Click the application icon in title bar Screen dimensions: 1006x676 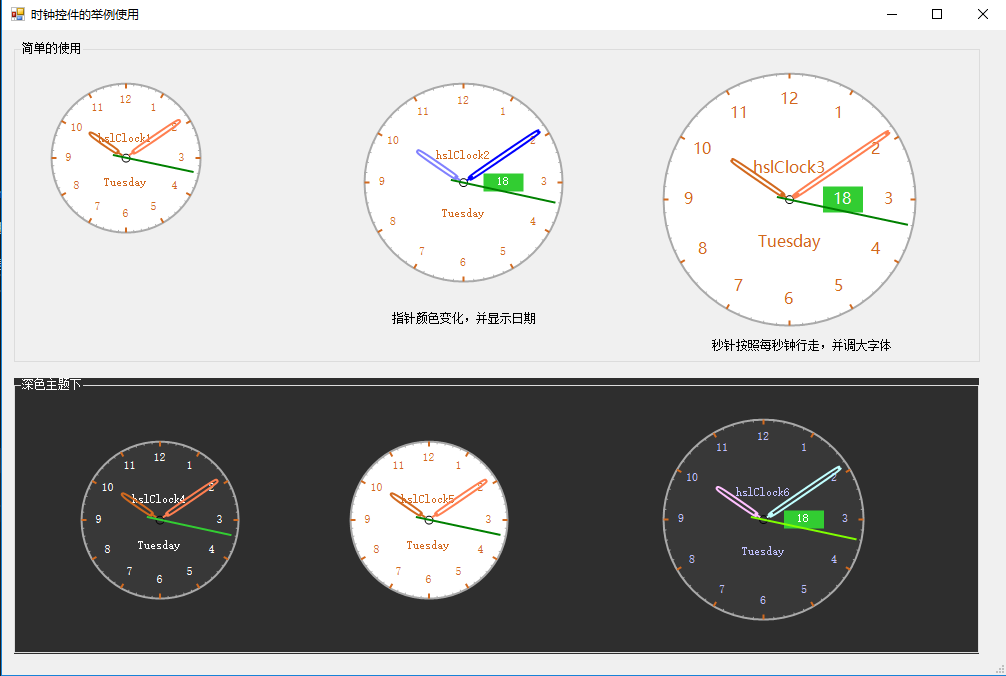coord(17,14)
